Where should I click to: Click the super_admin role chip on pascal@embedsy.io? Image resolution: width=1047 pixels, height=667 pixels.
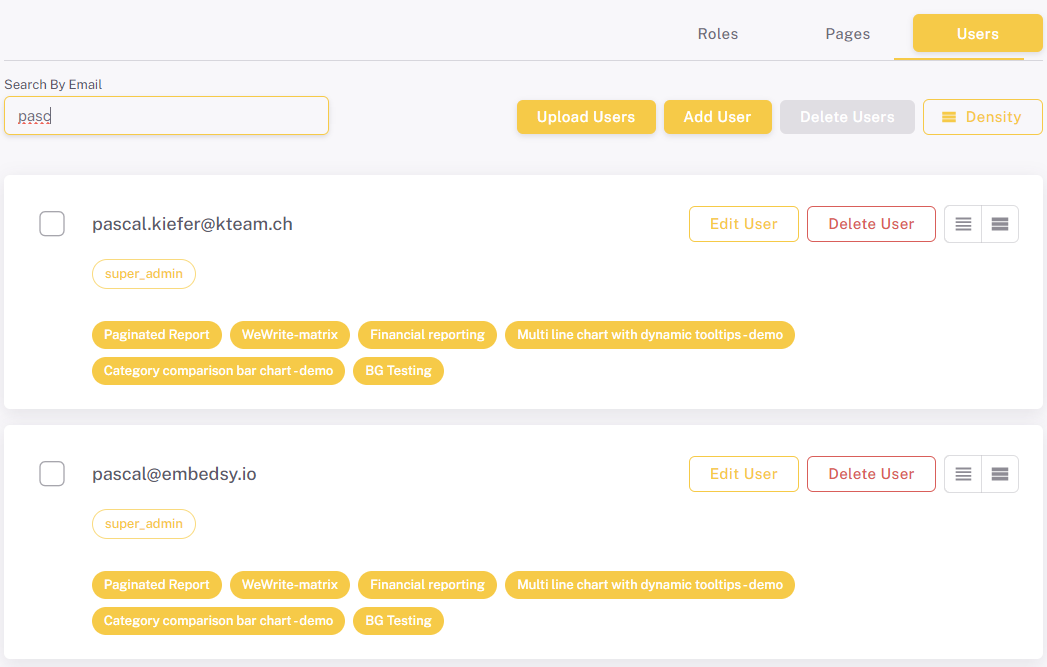(x=144, y=523)
